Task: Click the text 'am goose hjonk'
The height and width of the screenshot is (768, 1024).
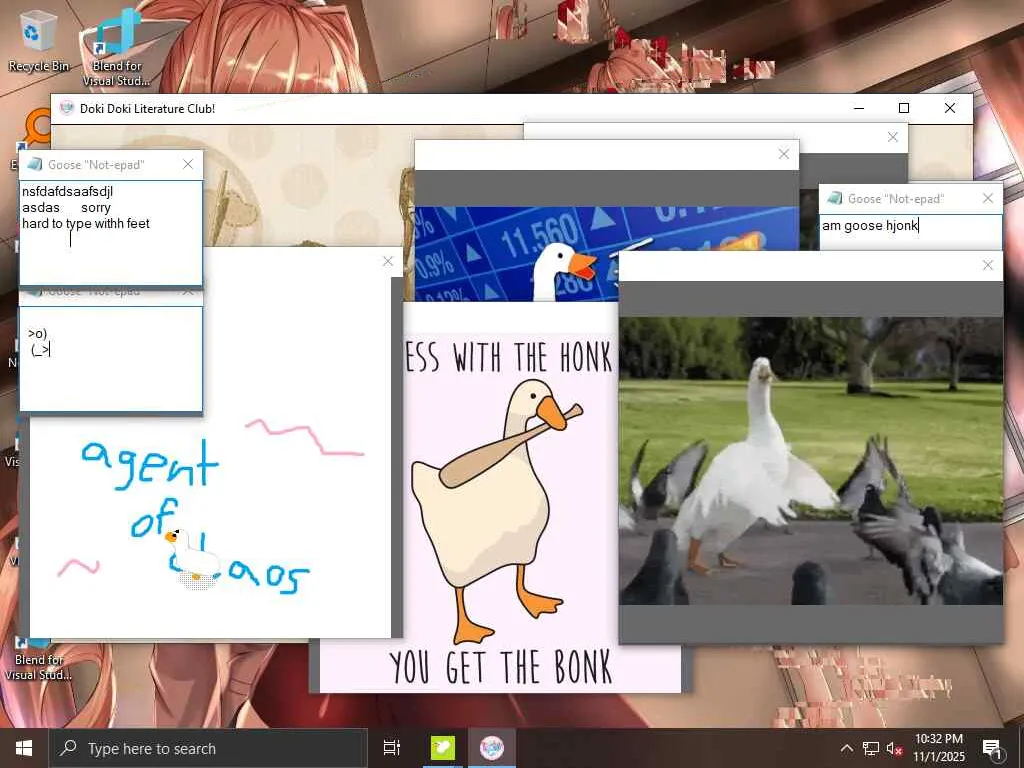Action: coord(870,225)
